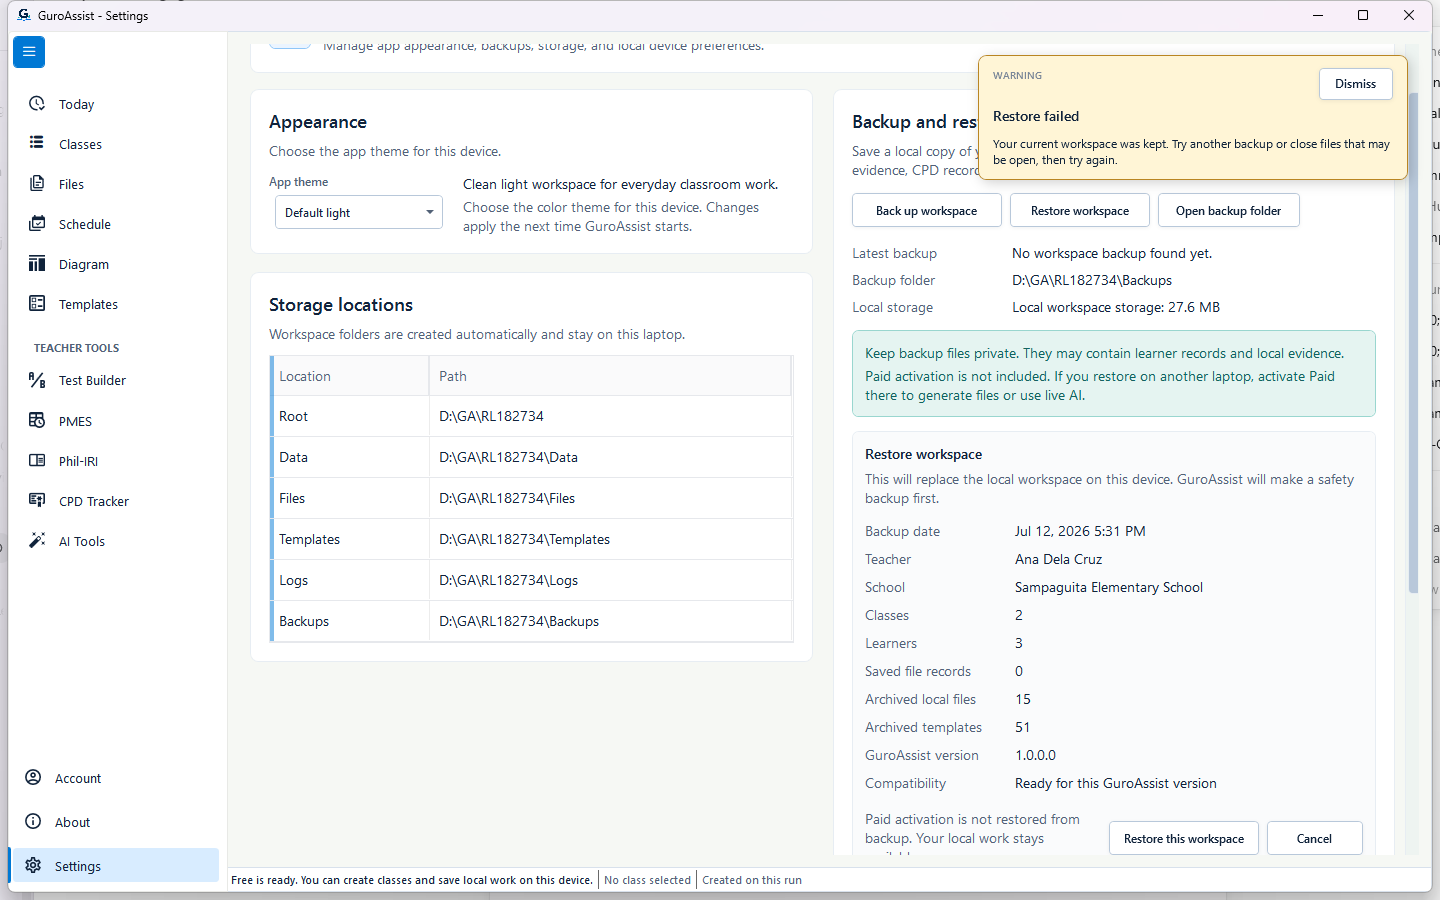Click the AI Tools wand icon
Viewport: 1440px width, 900px height.
coord(37,540)
